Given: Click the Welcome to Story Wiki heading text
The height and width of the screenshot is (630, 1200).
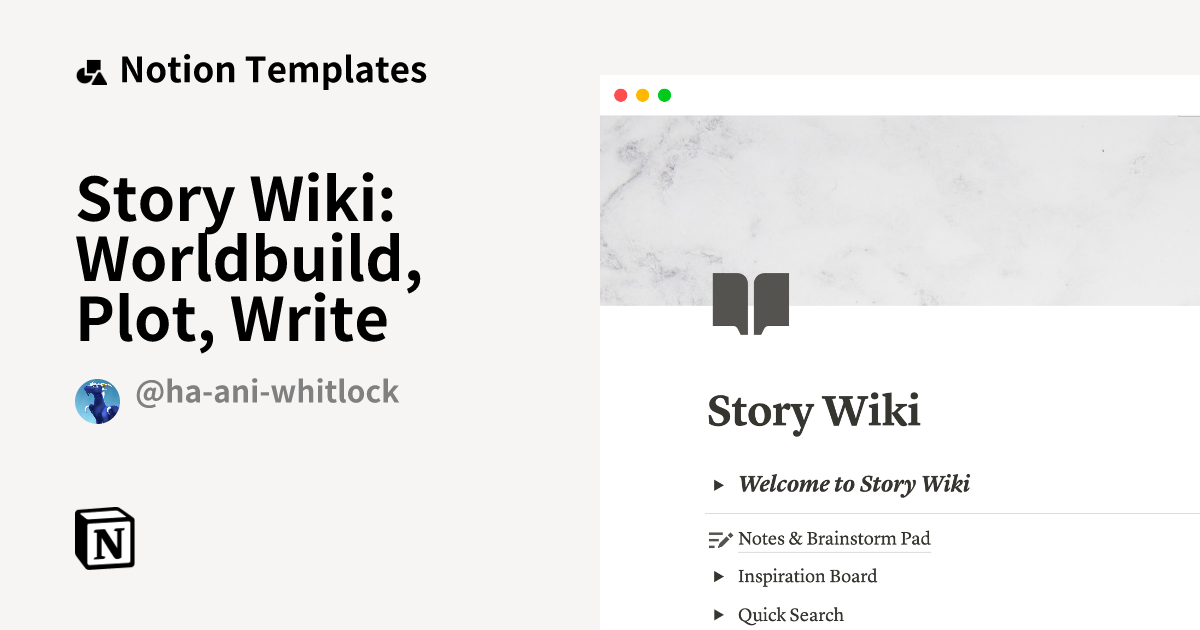Looking at the screenshot, I should click(x=854, y=485).
